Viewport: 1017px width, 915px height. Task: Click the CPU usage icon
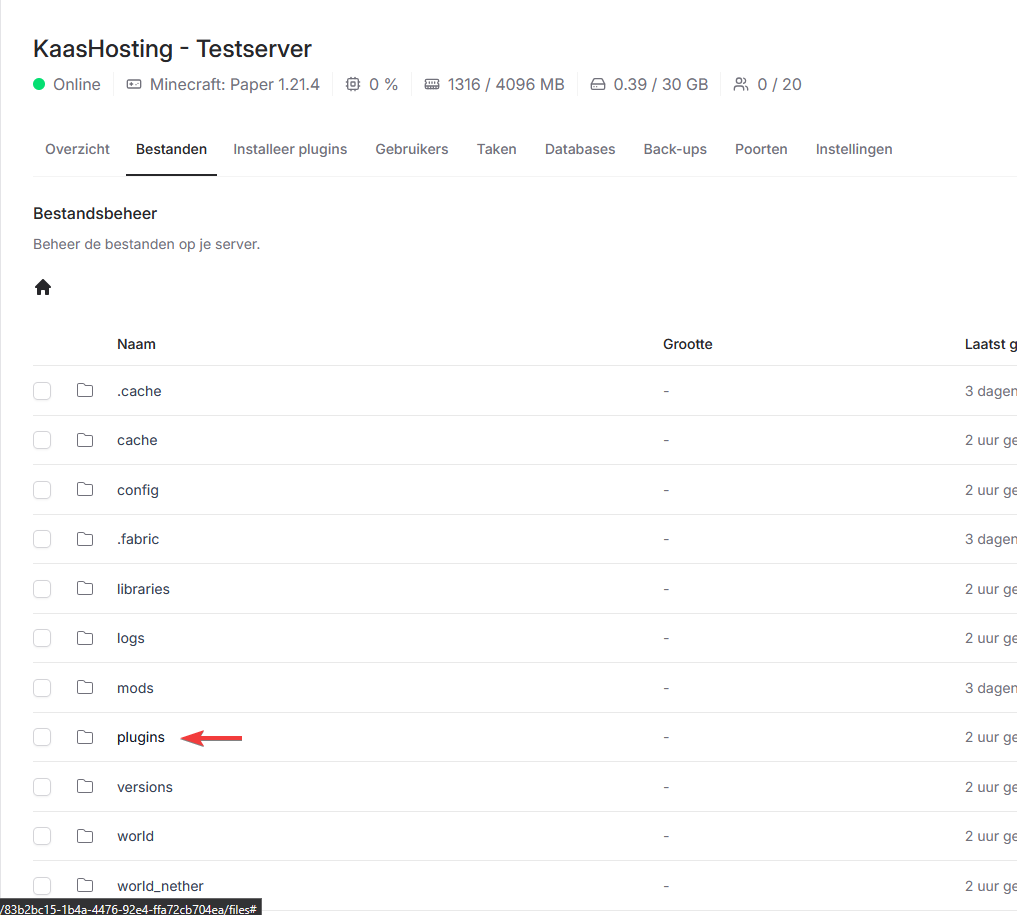click(353, 84)
